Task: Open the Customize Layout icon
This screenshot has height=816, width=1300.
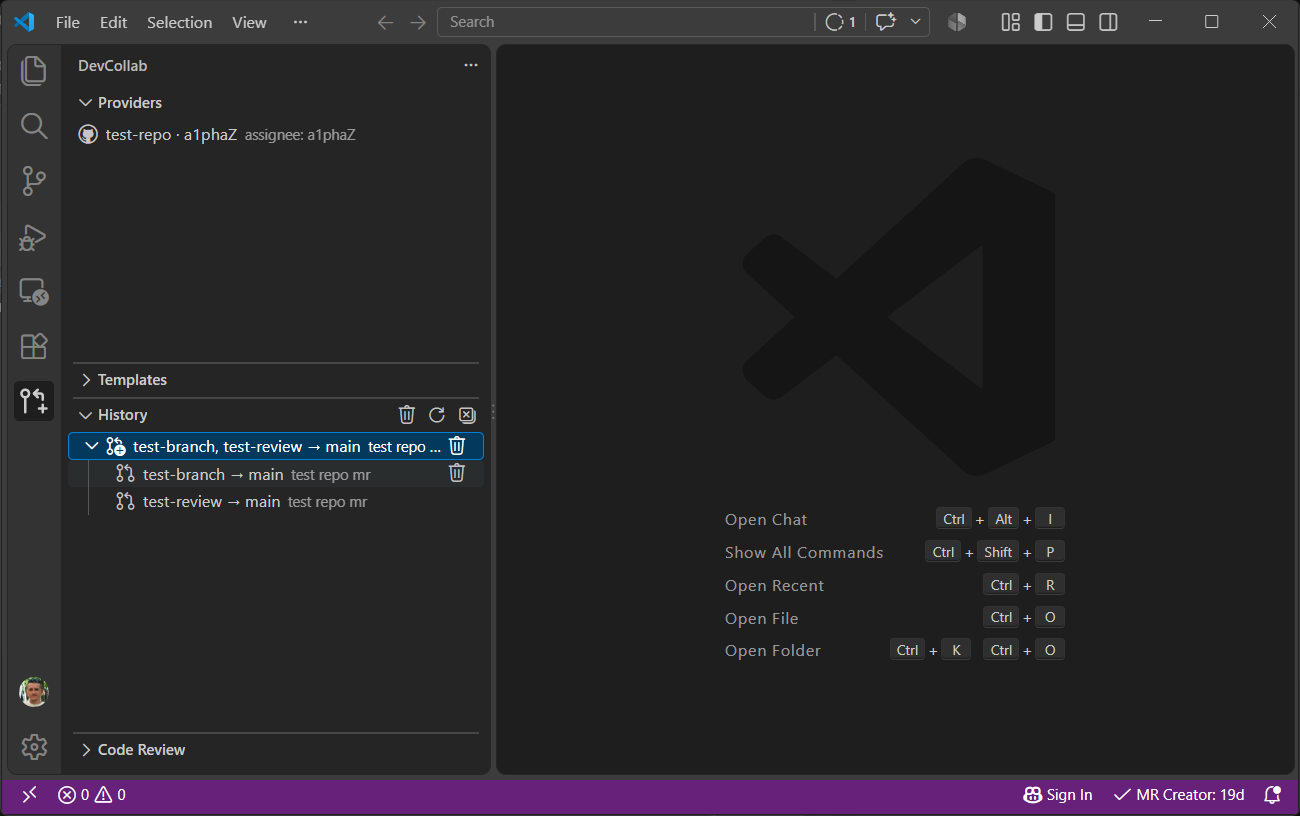Action: pos(1011,22)
